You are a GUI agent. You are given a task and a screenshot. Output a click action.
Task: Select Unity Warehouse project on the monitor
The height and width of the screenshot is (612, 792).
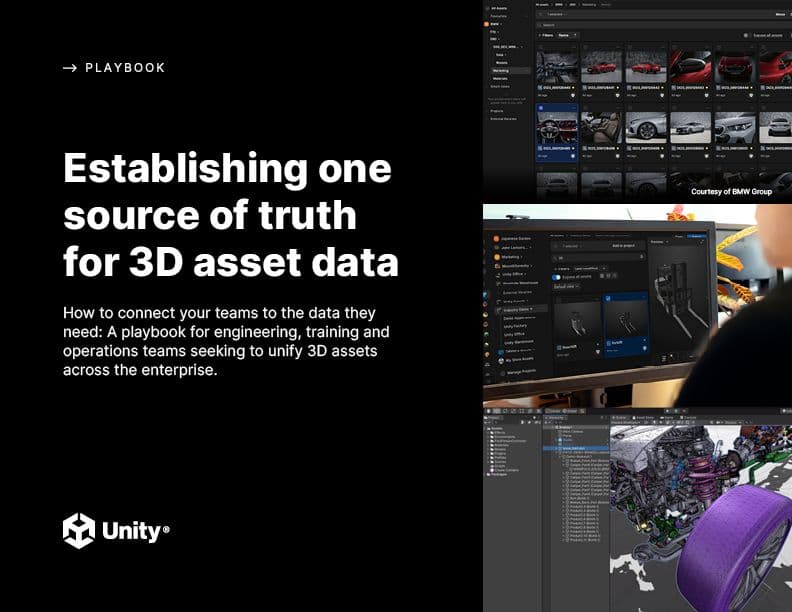point(519,341)
